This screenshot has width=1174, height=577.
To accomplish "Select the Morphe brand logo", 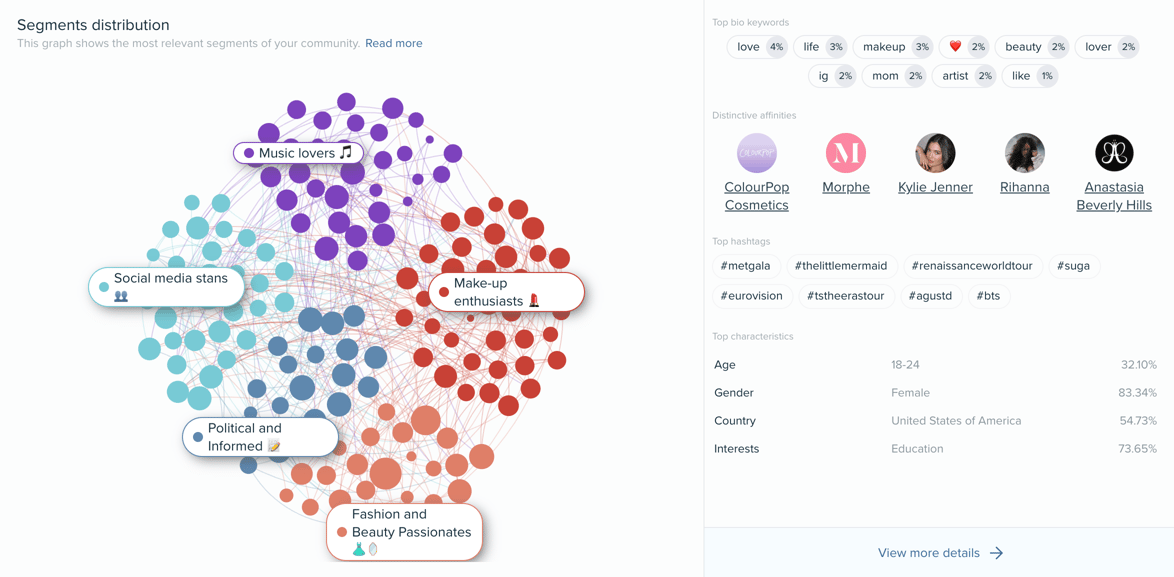I will (845, 152).
